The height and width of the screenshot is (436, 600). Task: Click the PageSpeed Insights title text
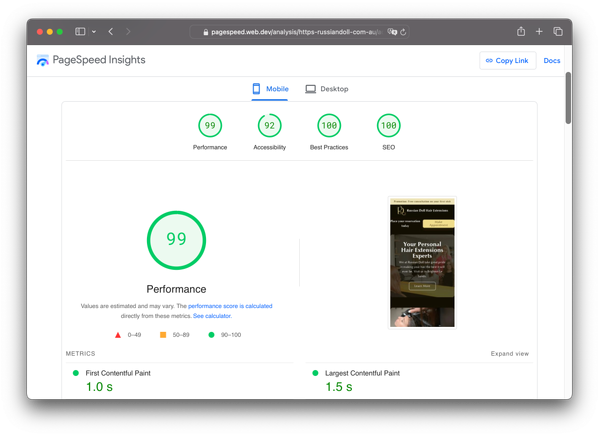point(99,60)
